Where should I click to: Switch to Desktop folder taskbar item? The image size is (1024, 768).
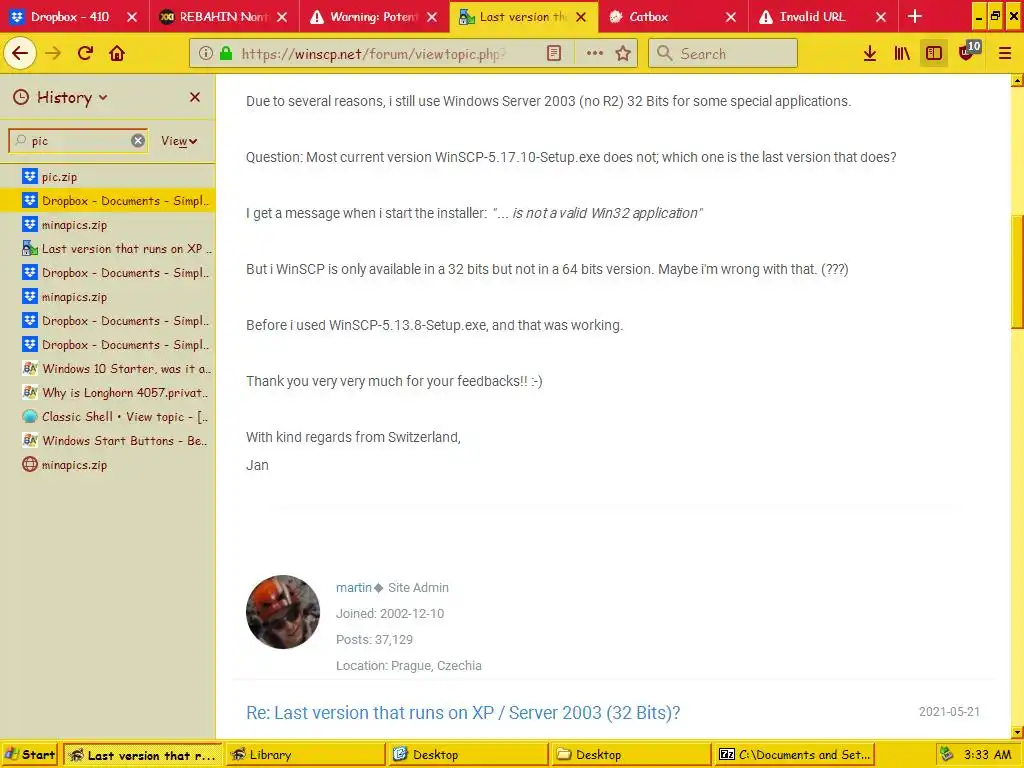(630, 754)
